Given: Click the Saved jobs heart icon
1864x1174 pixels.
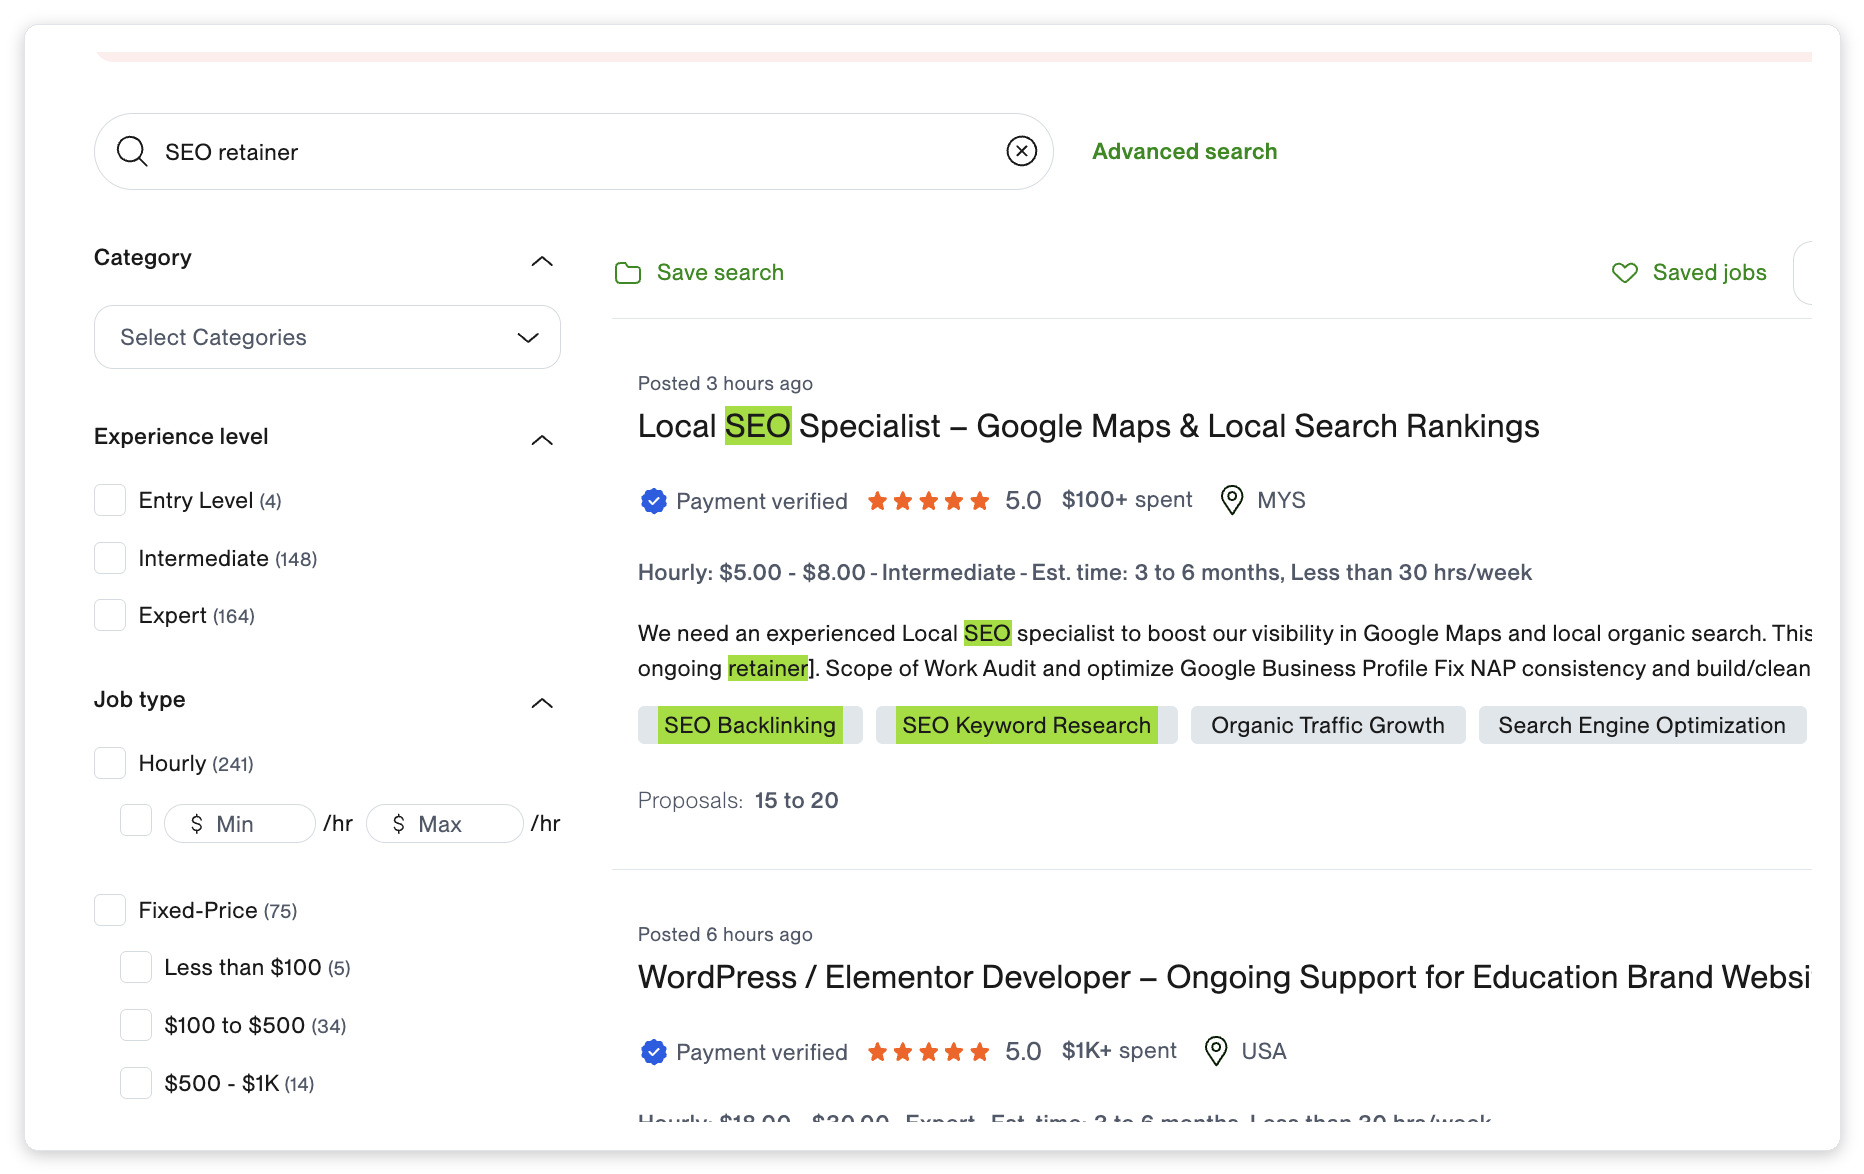Looking at the screenshot, I should (x=1625, y=272).
